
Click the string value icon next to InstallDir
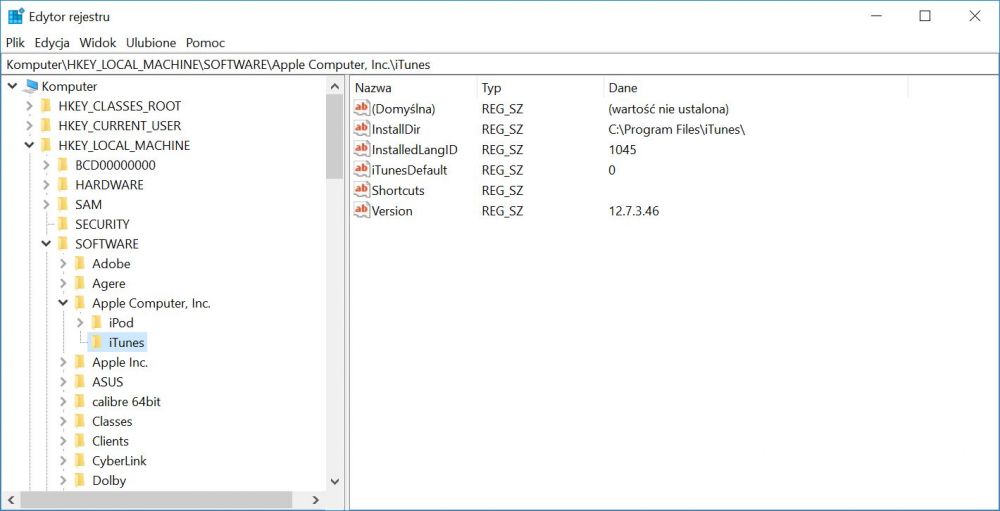pyautogui.click(x=362, y=129)
